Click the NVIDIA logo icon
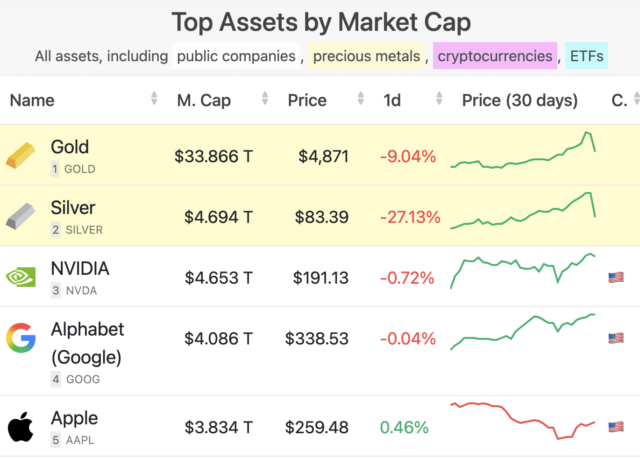This screenshot has height=458, width=640. [x=19, y=277]
